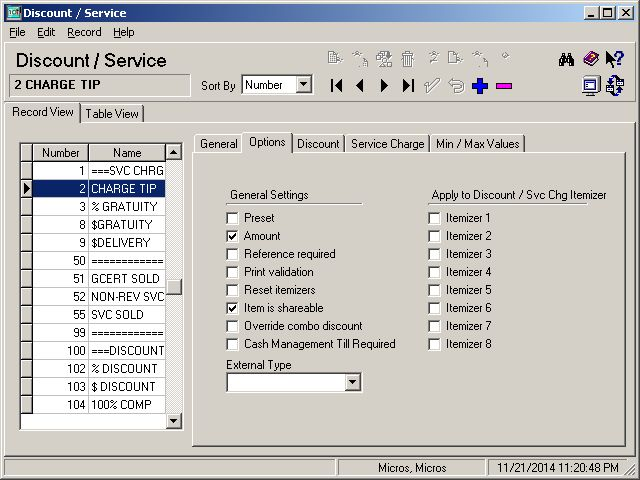640x480 pixels.
Task: Select the % GRATUITY record
Action: pyautogui.click(x=99, y=207)
